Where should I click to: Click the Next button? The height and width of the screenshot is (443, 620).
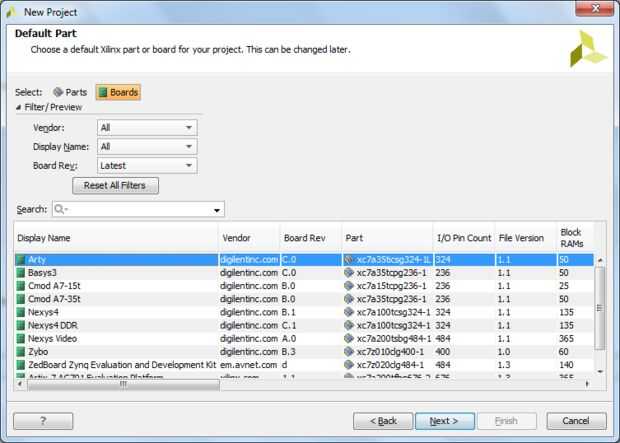(x=445, y=421)
